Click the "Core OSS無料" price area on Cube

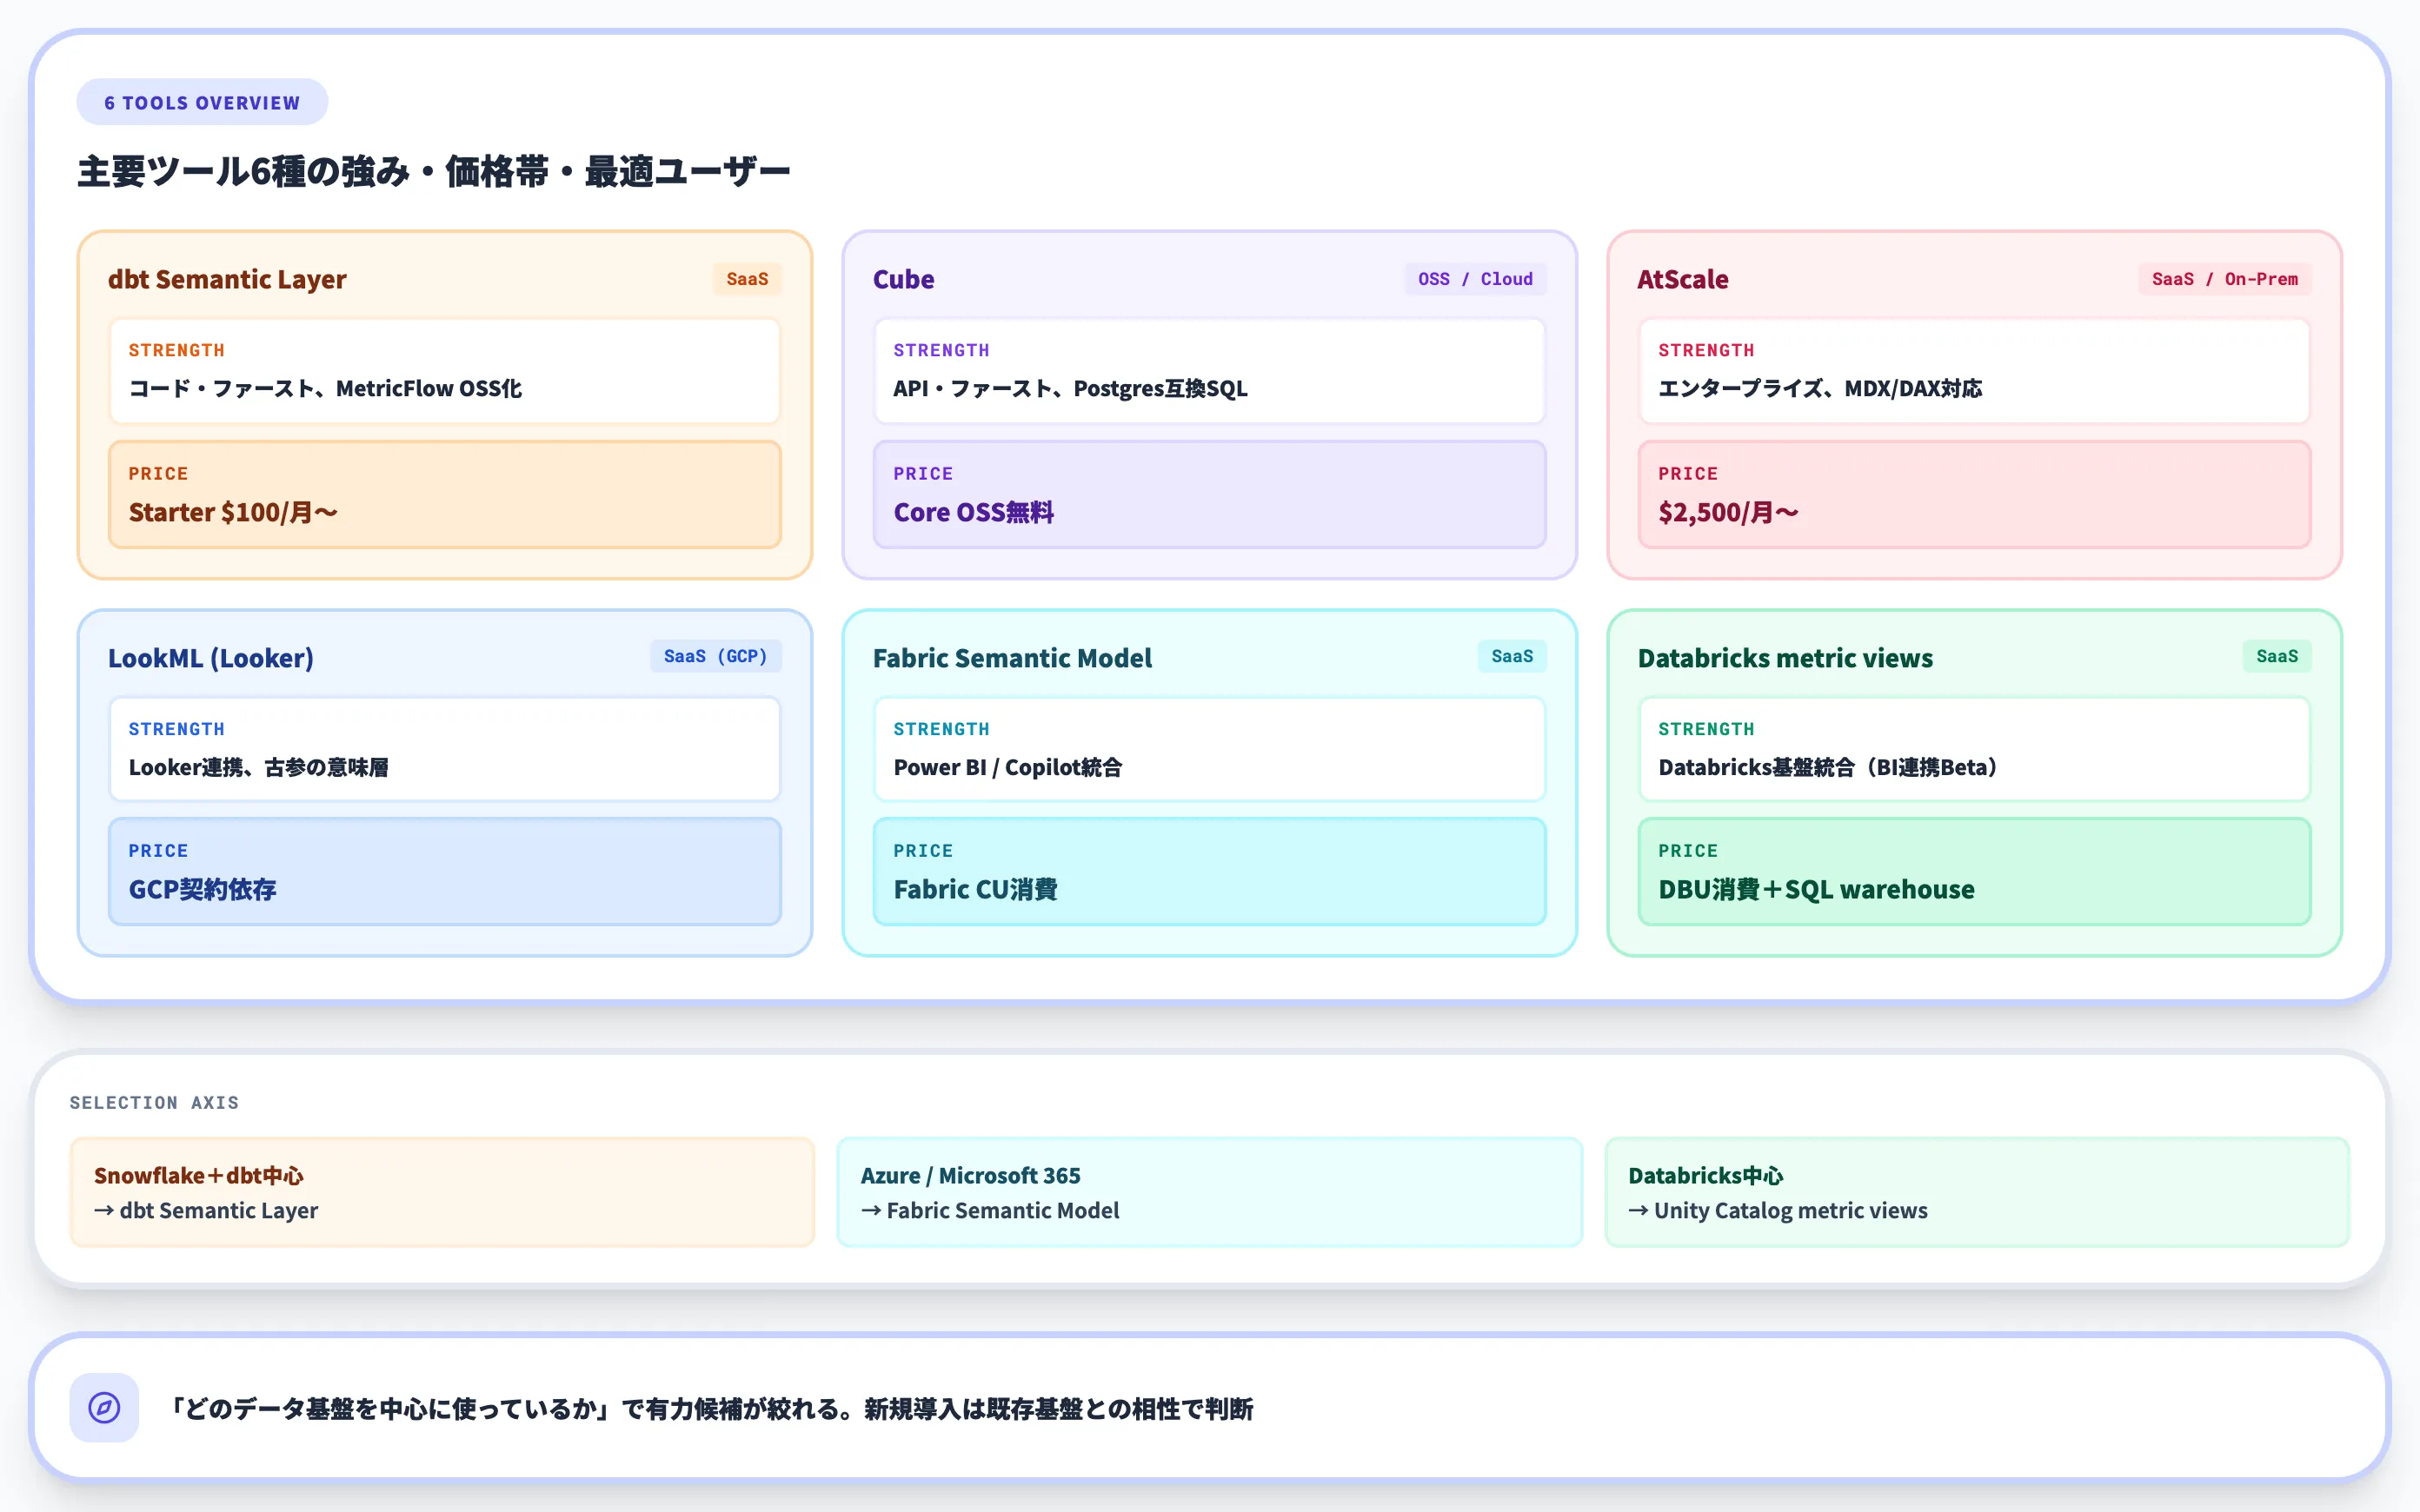pos(1209,494)
